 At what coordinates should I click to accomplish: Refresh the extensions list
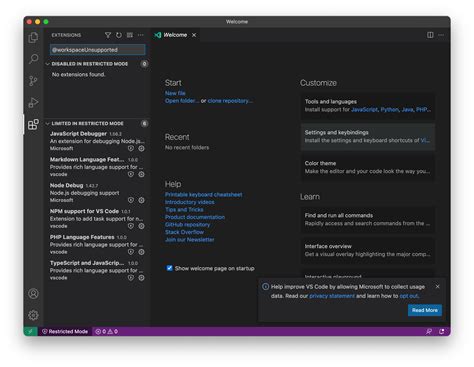tap(119, 35)
